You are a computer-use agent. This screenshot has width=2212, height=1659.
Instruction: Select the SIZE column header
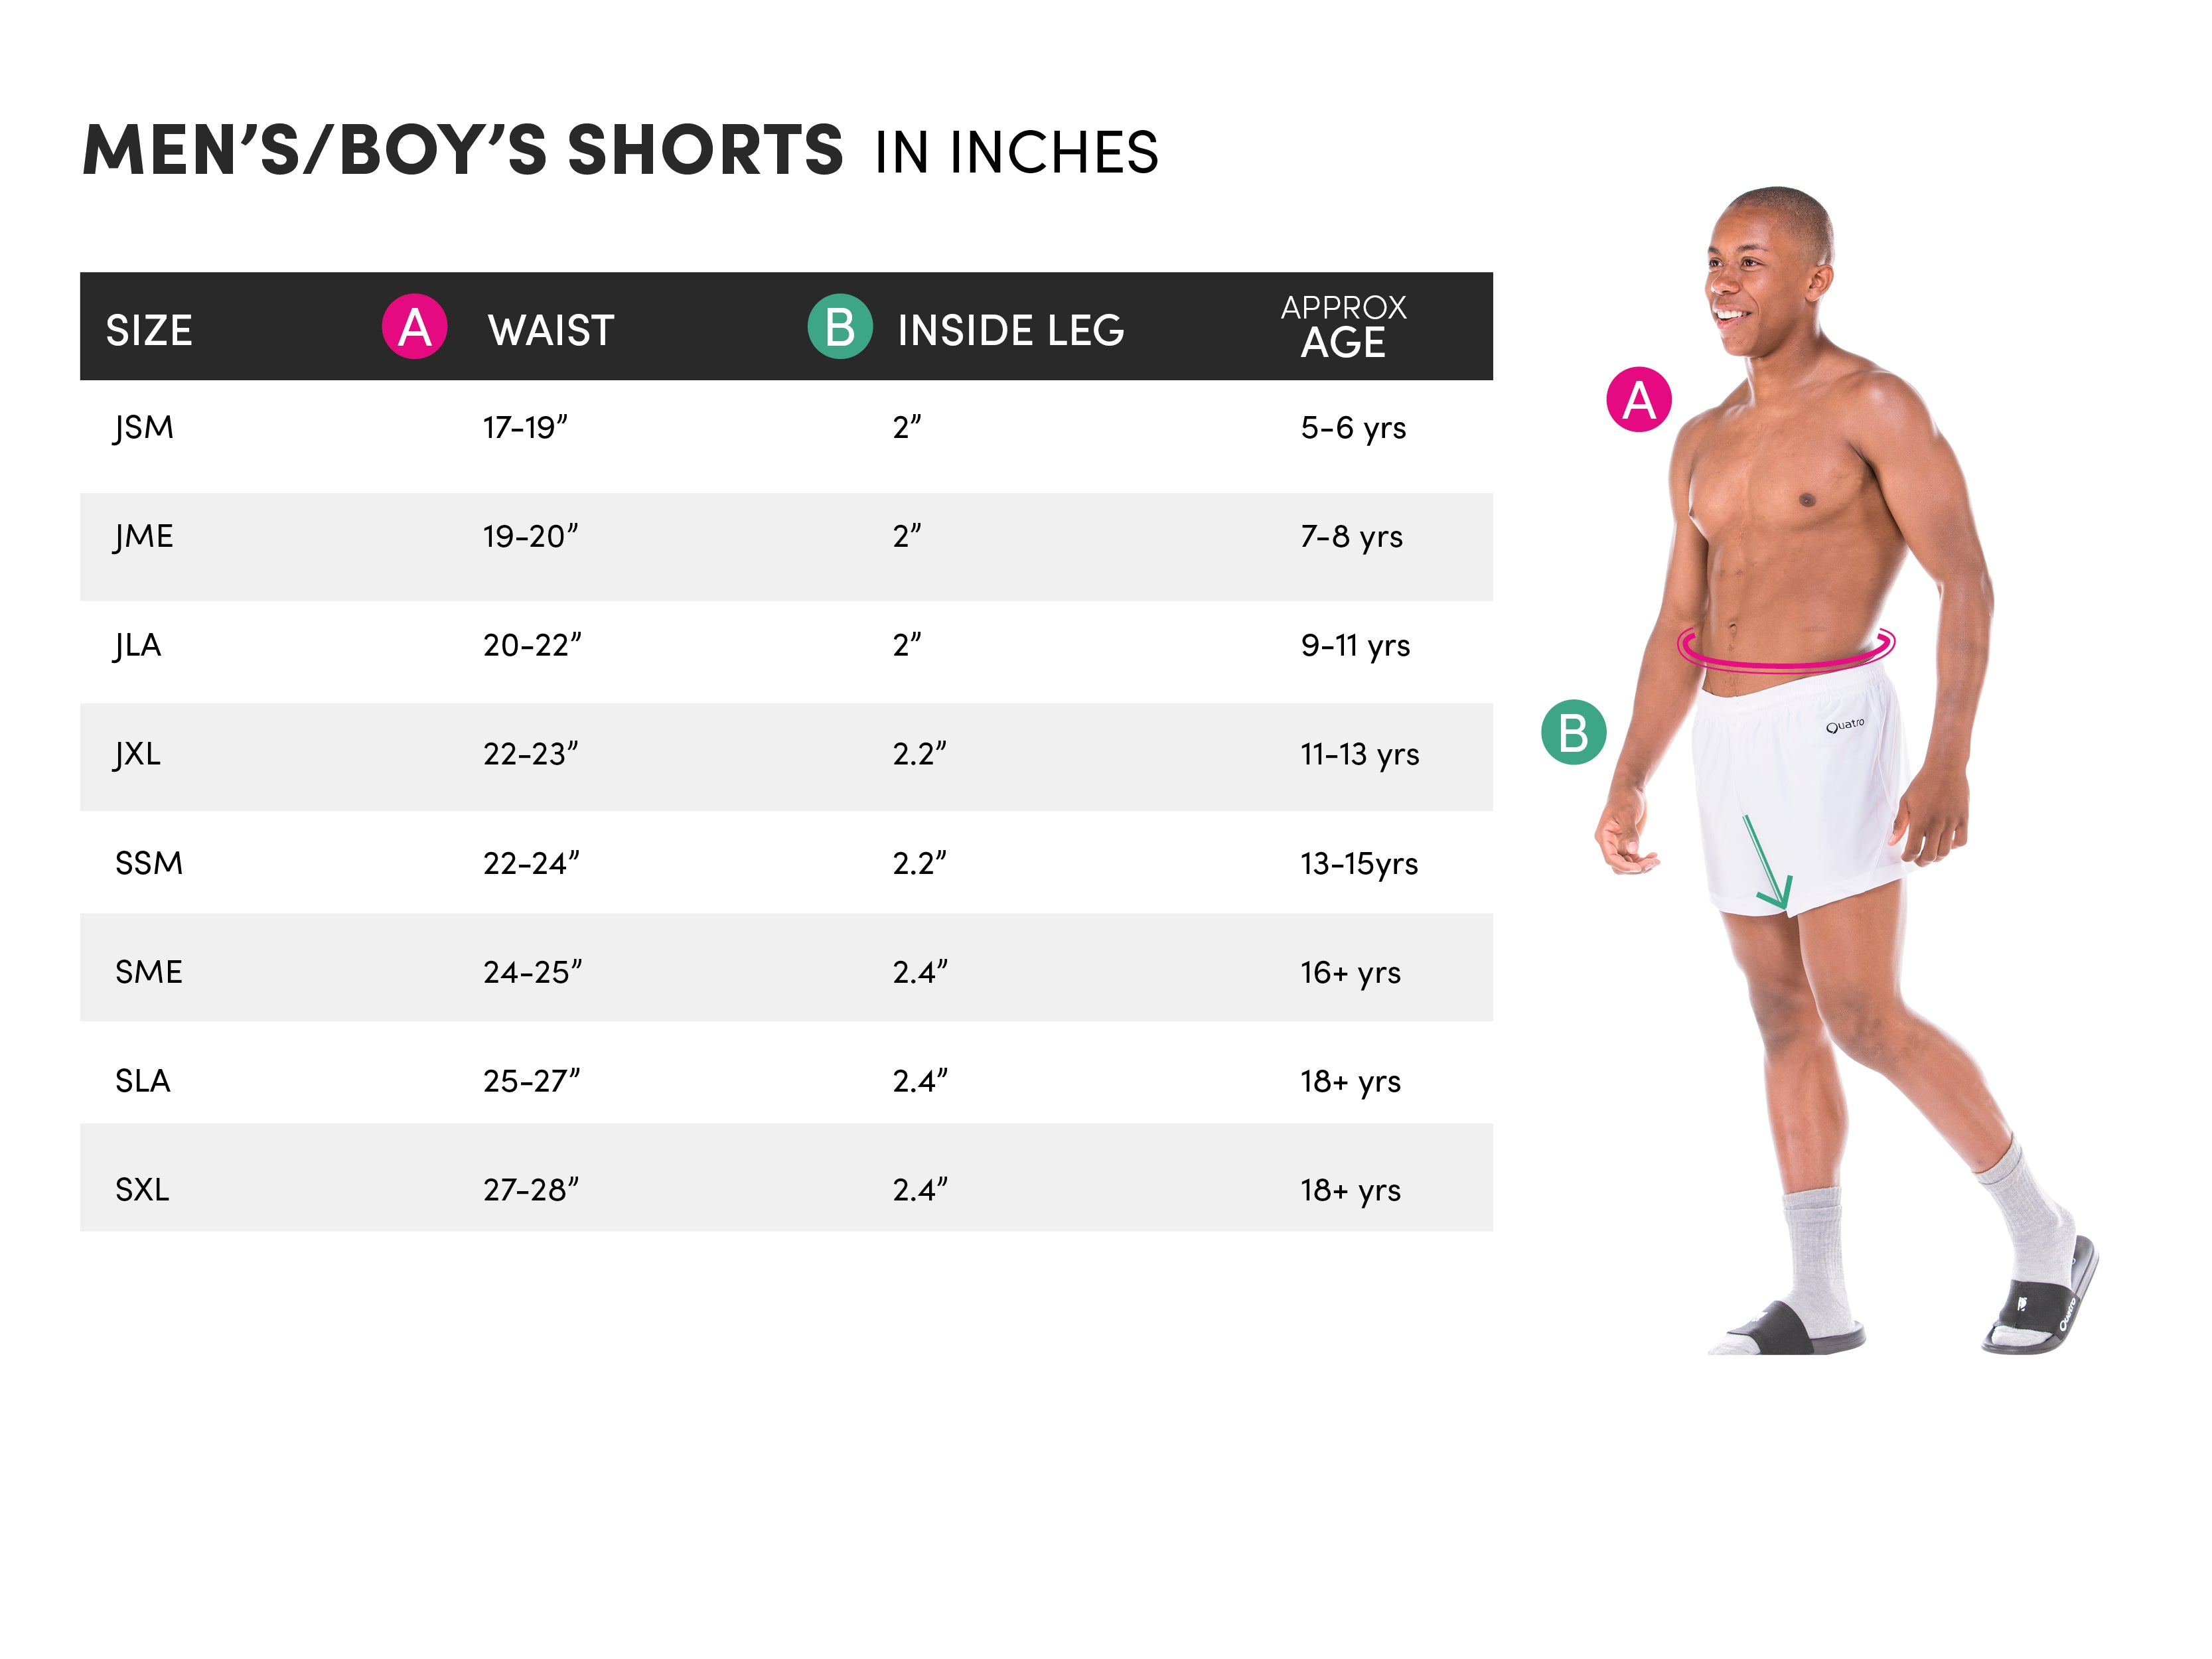[149, 330]
